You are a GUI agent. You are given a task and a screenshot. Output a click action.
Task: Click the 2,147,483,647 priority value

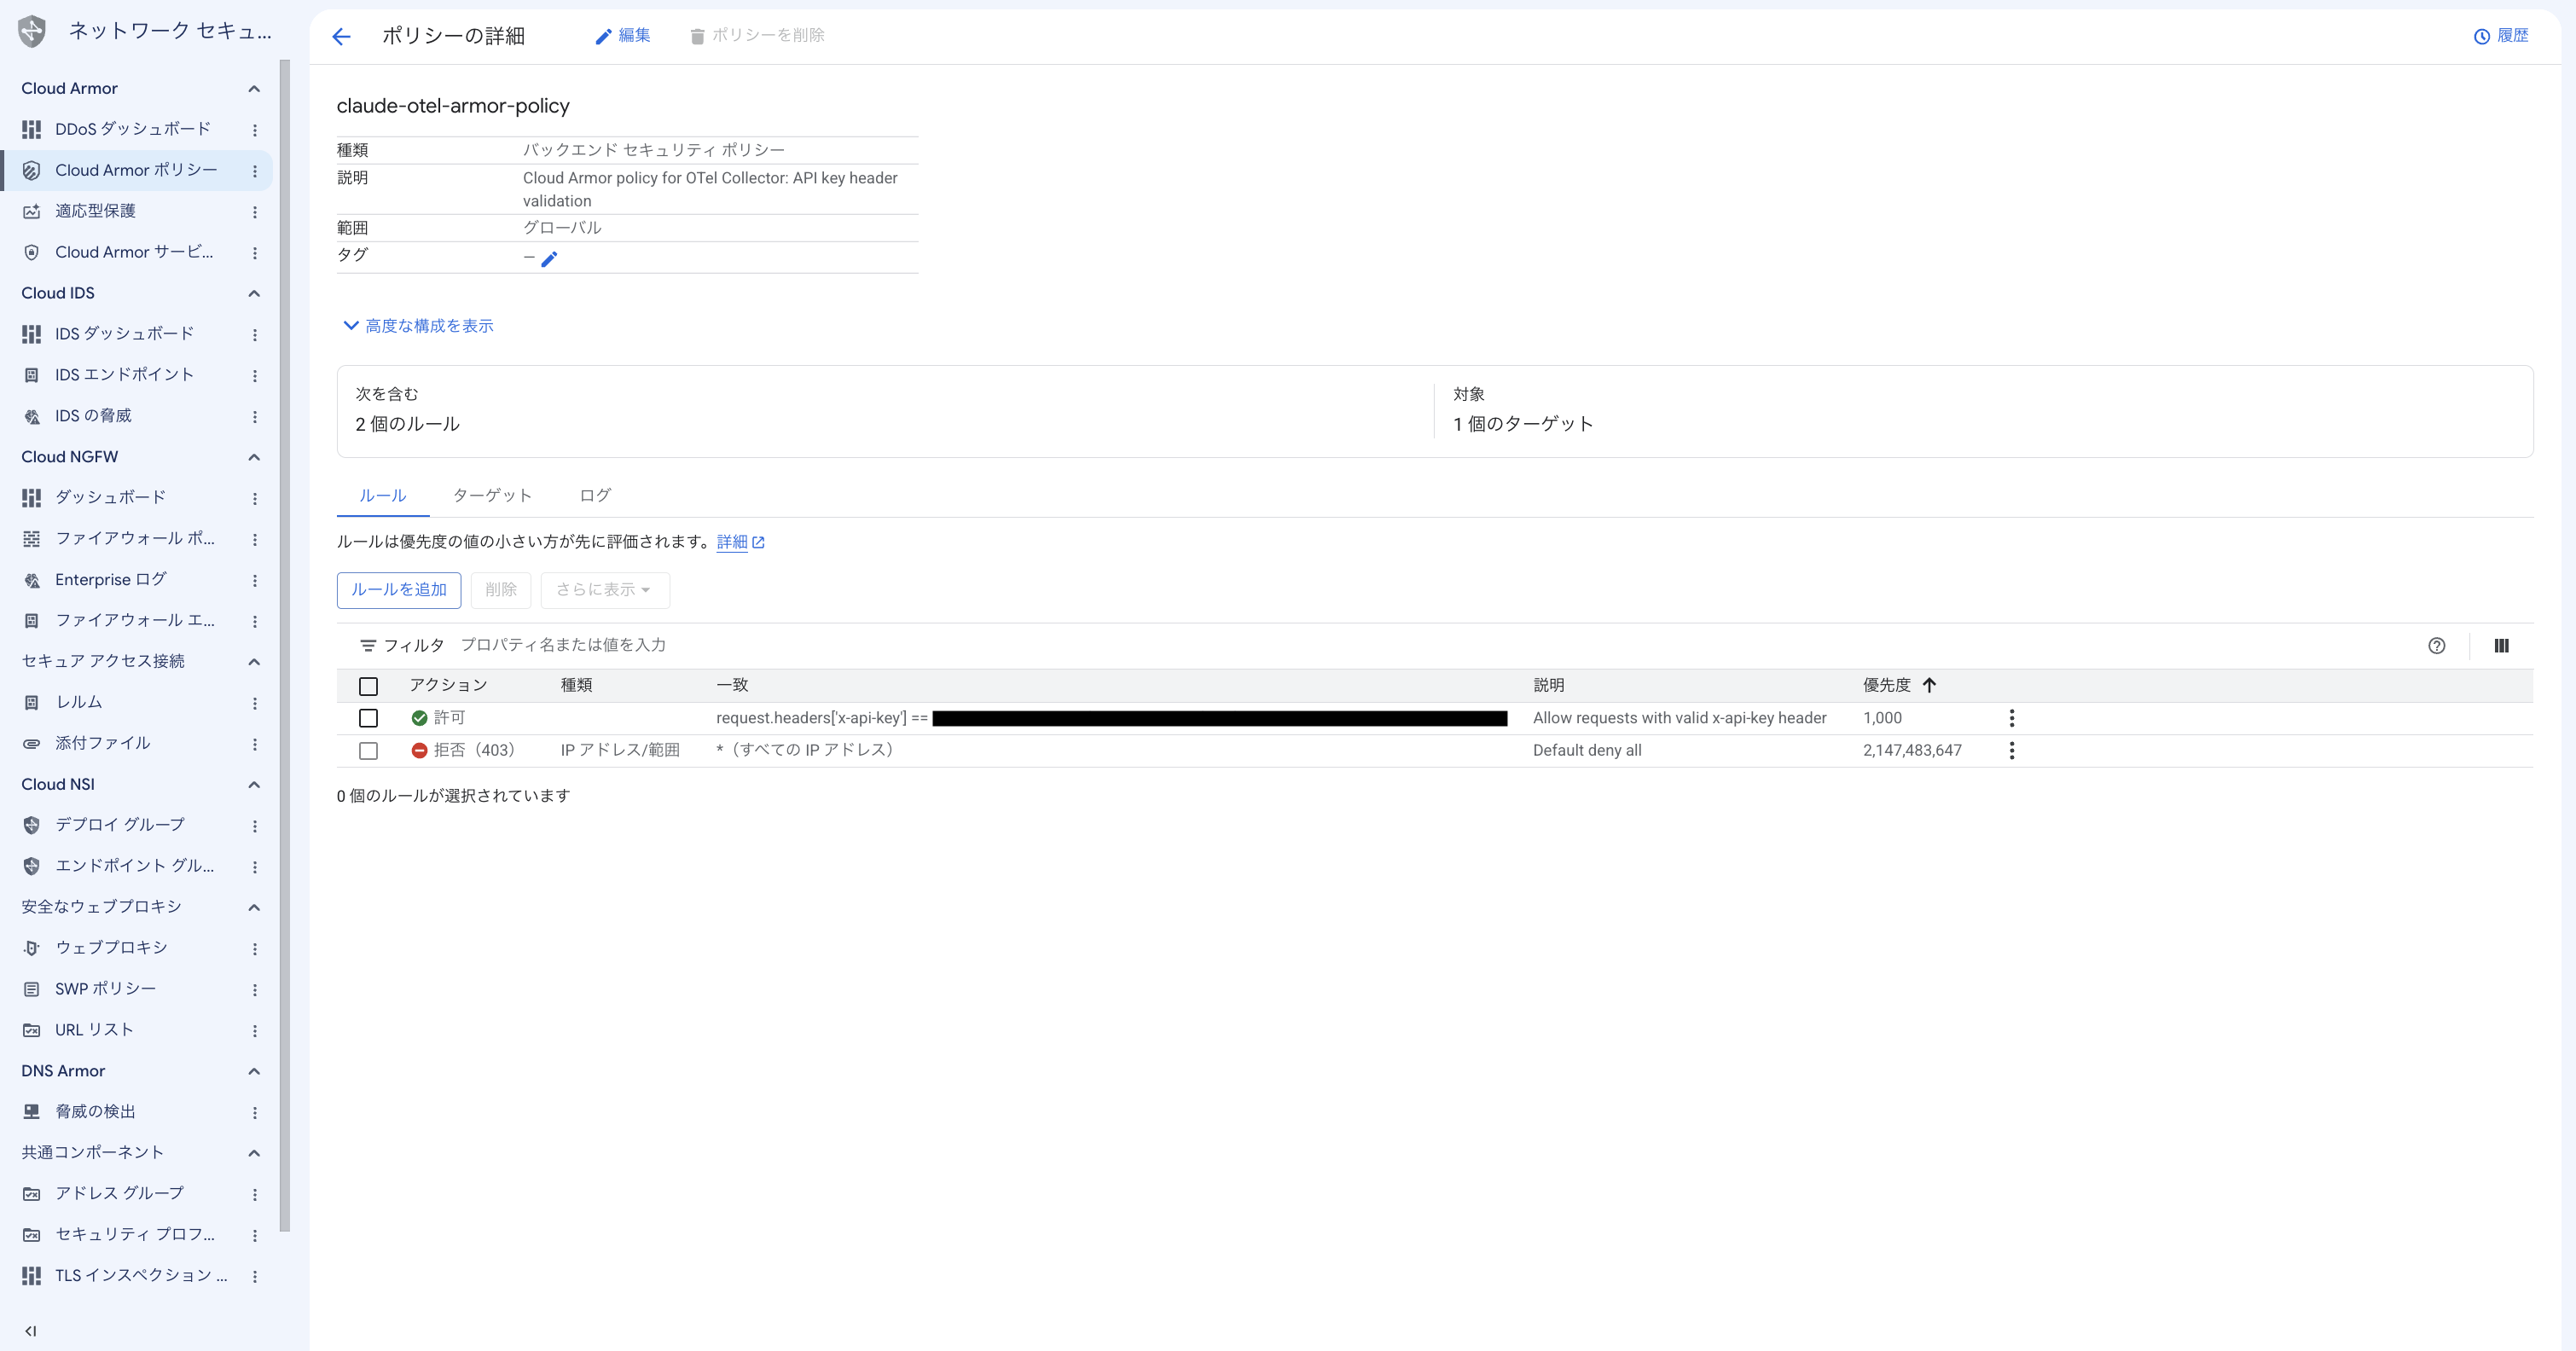coord(1912,750)
